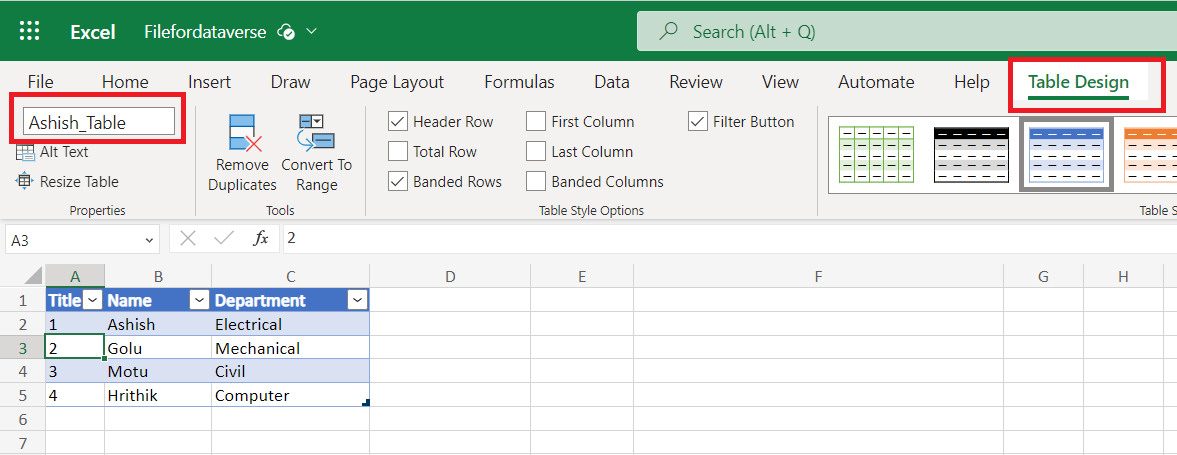Open the app launcher waffle icon
Image resolution: width=1177 pixels, height=455 pixels.
pos(30,31)
